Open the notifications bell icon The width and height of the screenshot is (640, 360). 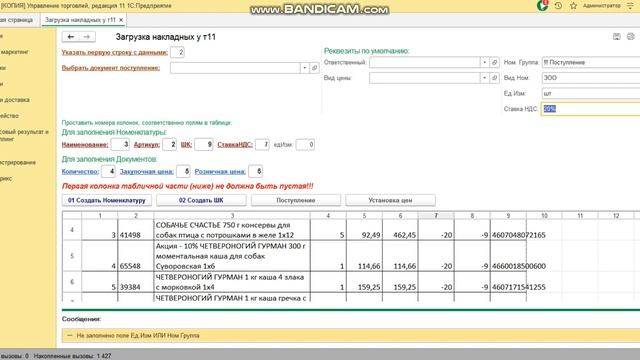tap(542, 6)
